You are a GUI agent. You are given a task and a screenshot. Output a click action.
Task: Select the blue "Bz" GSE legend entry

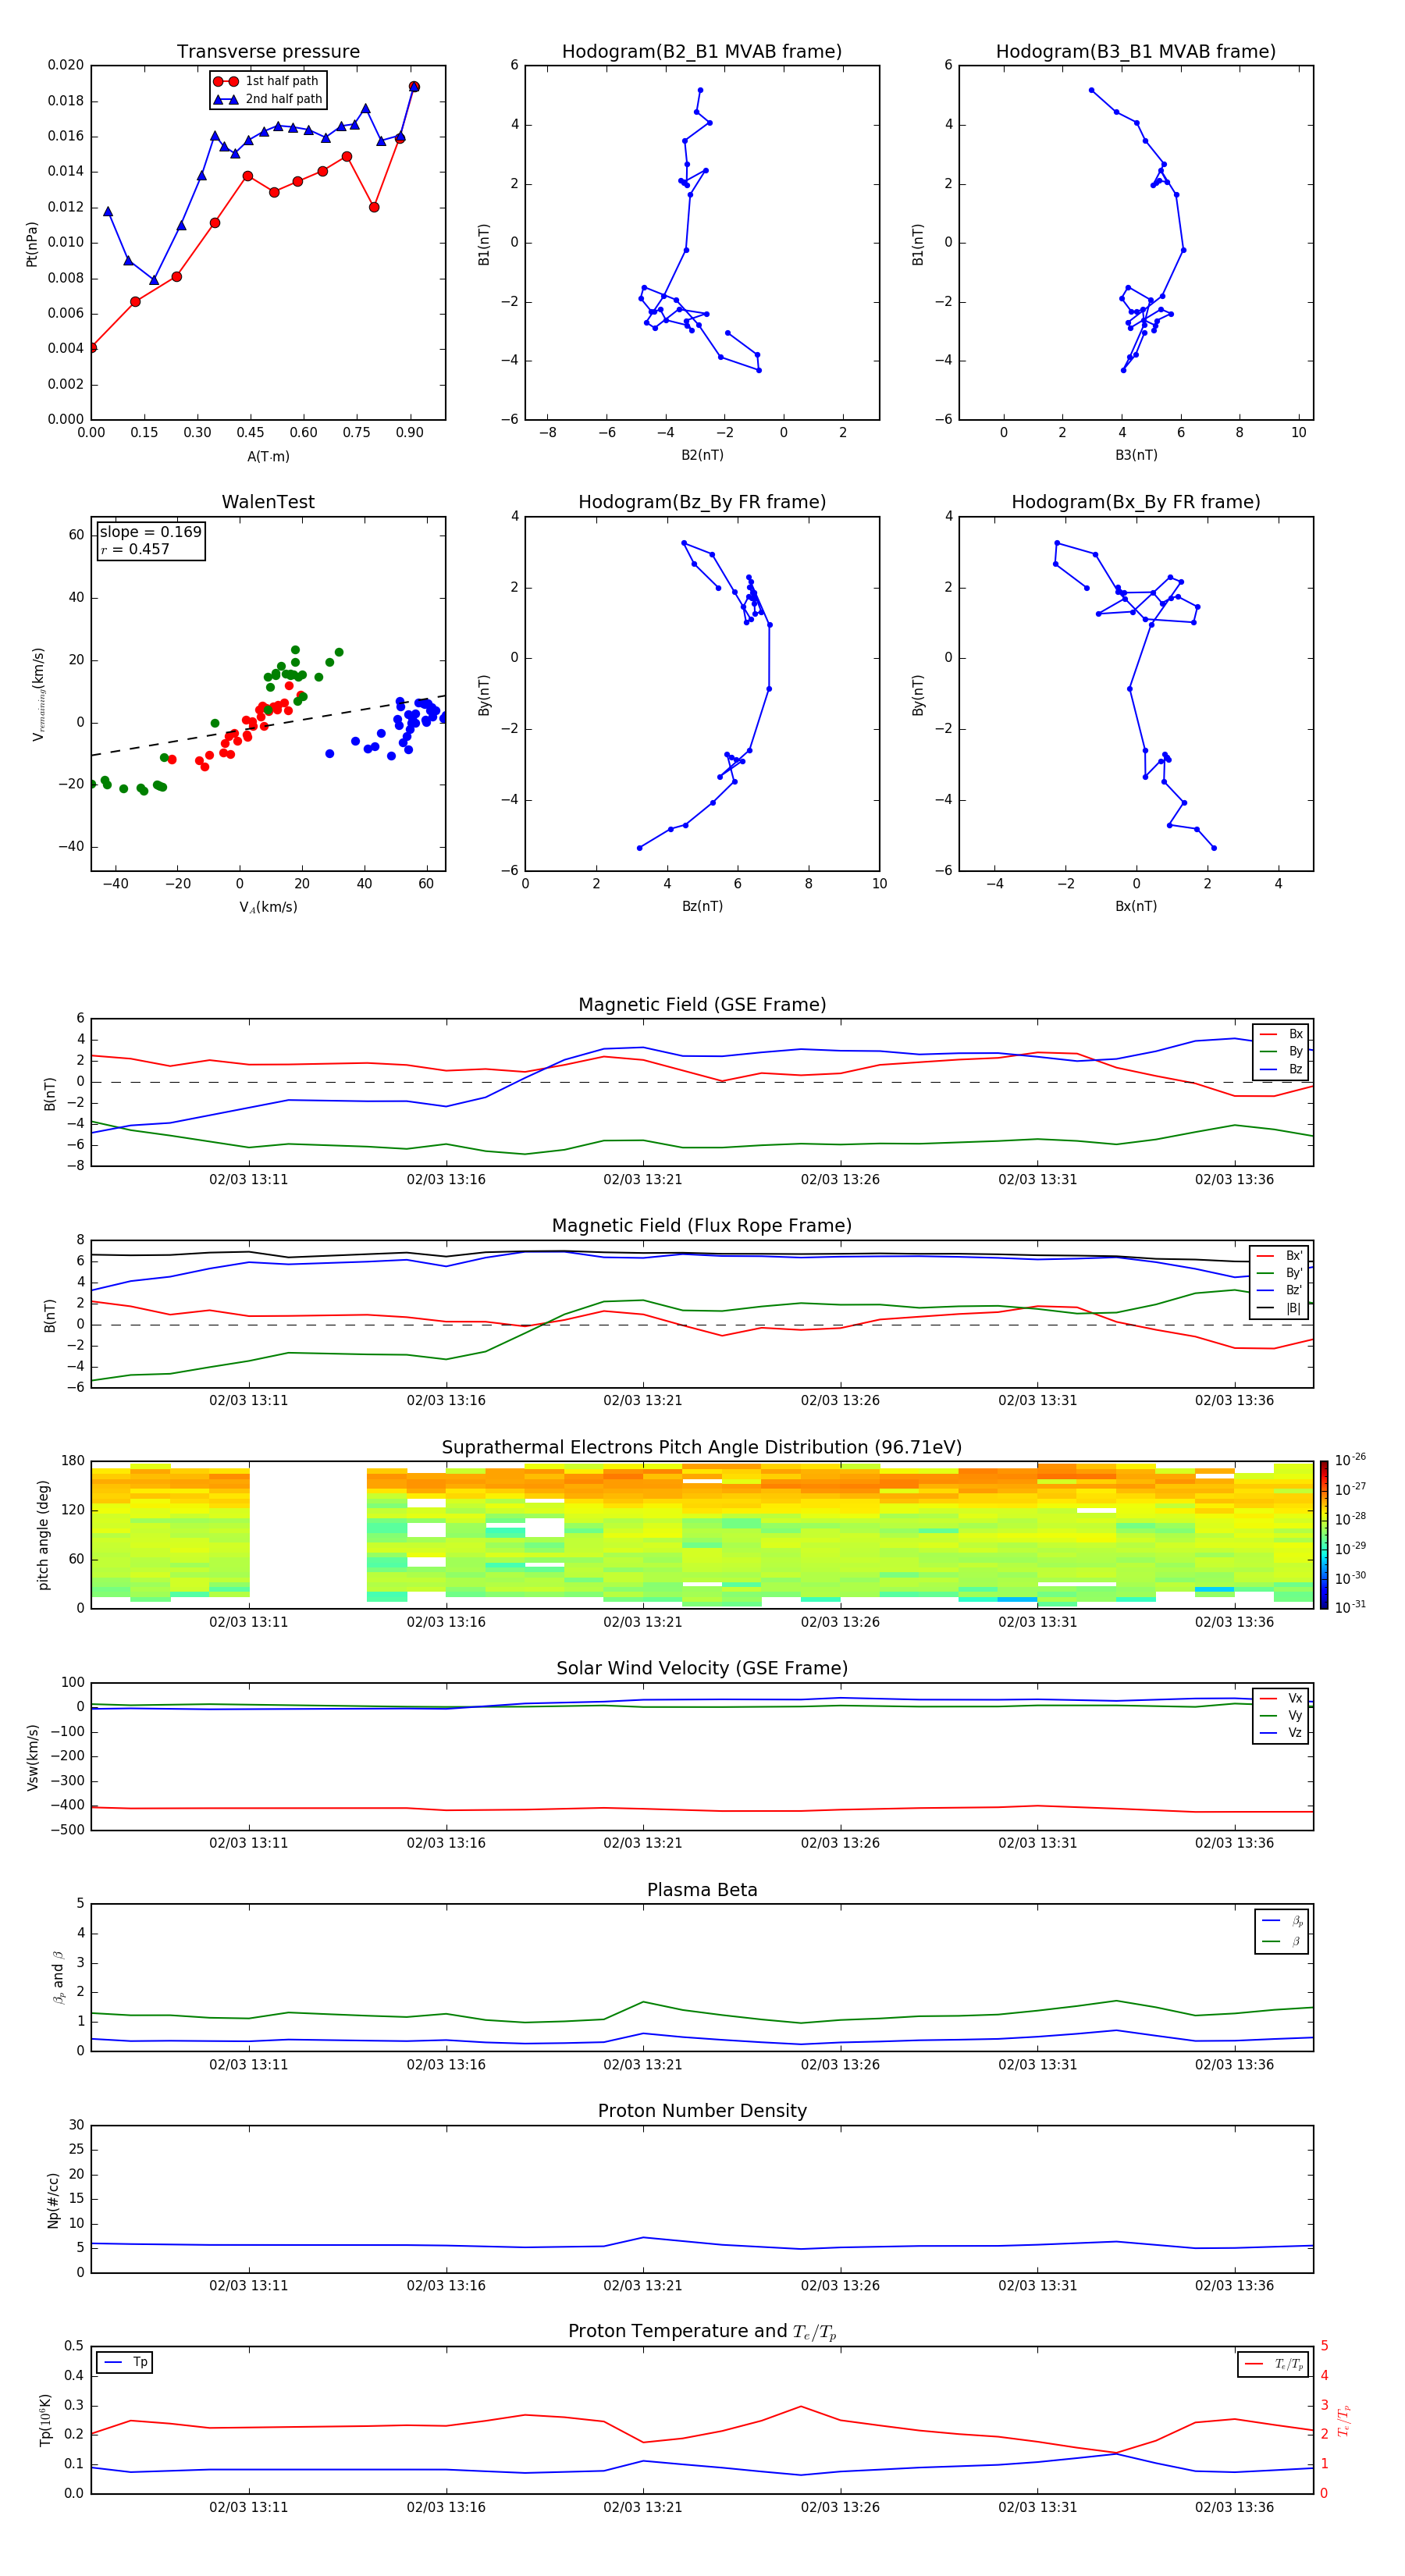(1281, 1069)
